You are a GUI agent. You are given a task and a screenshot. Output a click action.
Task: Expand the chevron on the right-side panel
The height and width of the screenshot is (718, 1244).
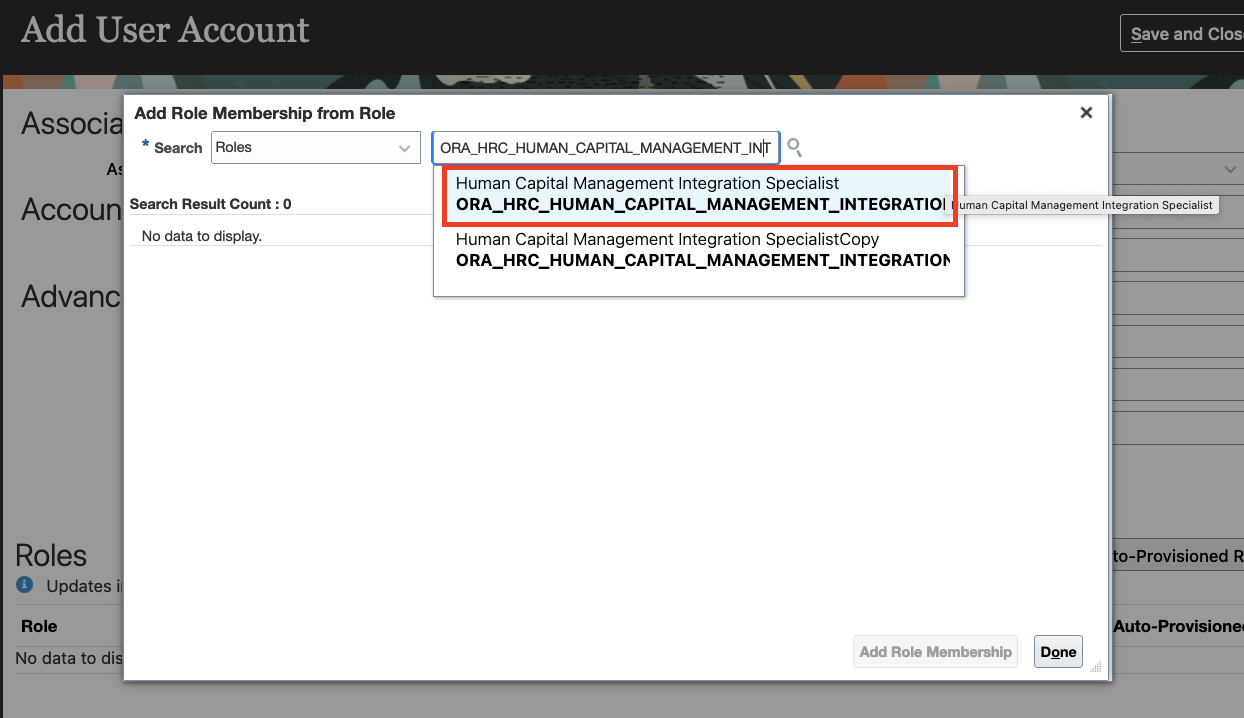(1230, 168)
